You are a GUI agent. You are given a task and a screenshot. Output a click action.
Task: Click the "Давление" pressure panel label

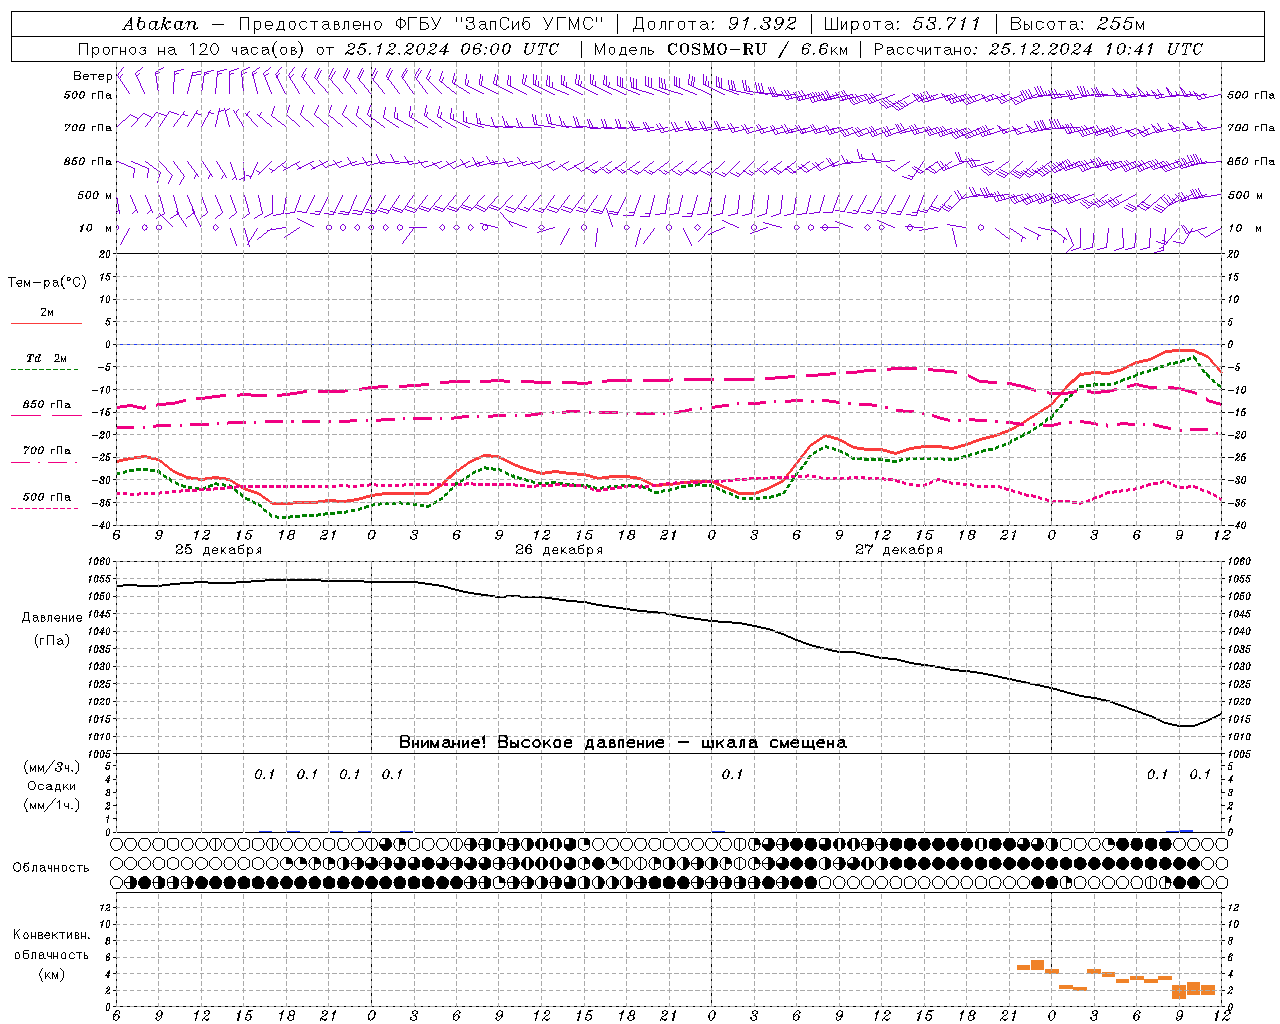52,618
